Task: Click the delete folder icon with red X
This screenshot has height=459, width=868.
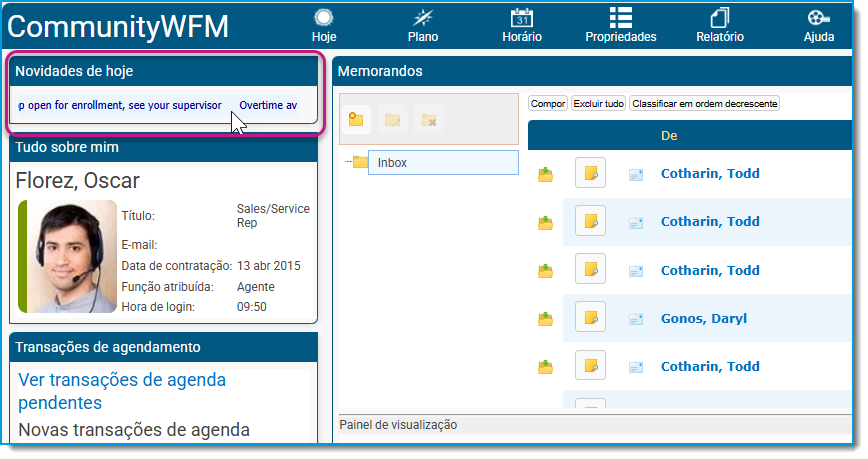Action: coord(428,119)
